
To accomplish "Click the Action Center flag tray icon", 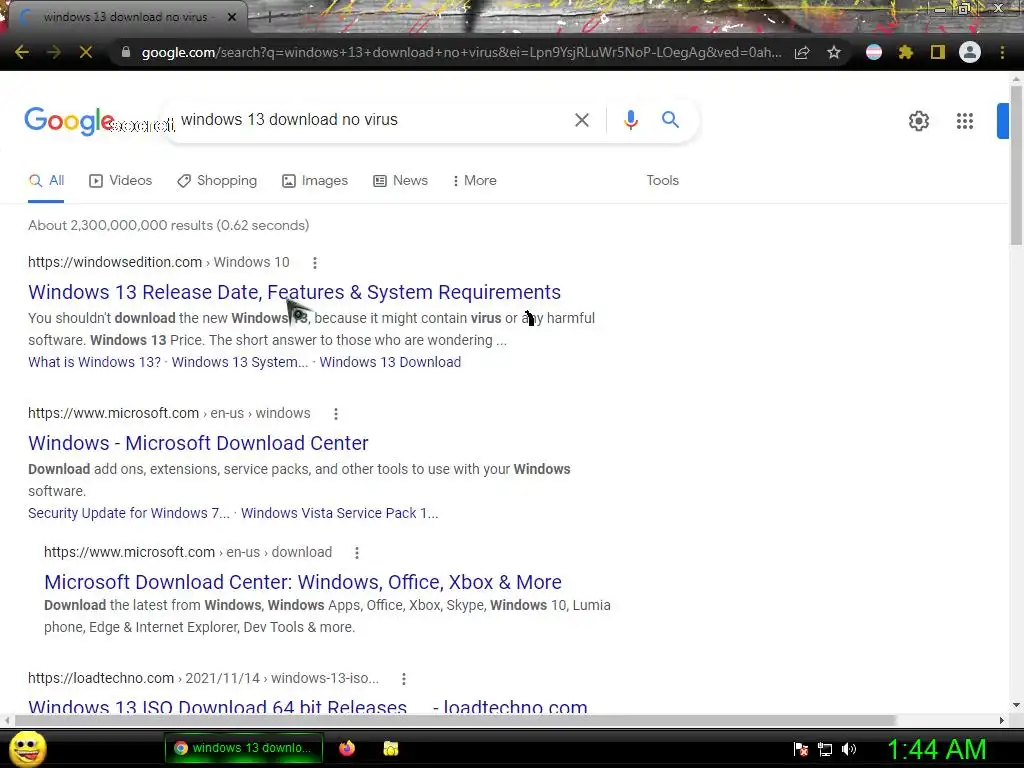I will click(x=801, y=749).
